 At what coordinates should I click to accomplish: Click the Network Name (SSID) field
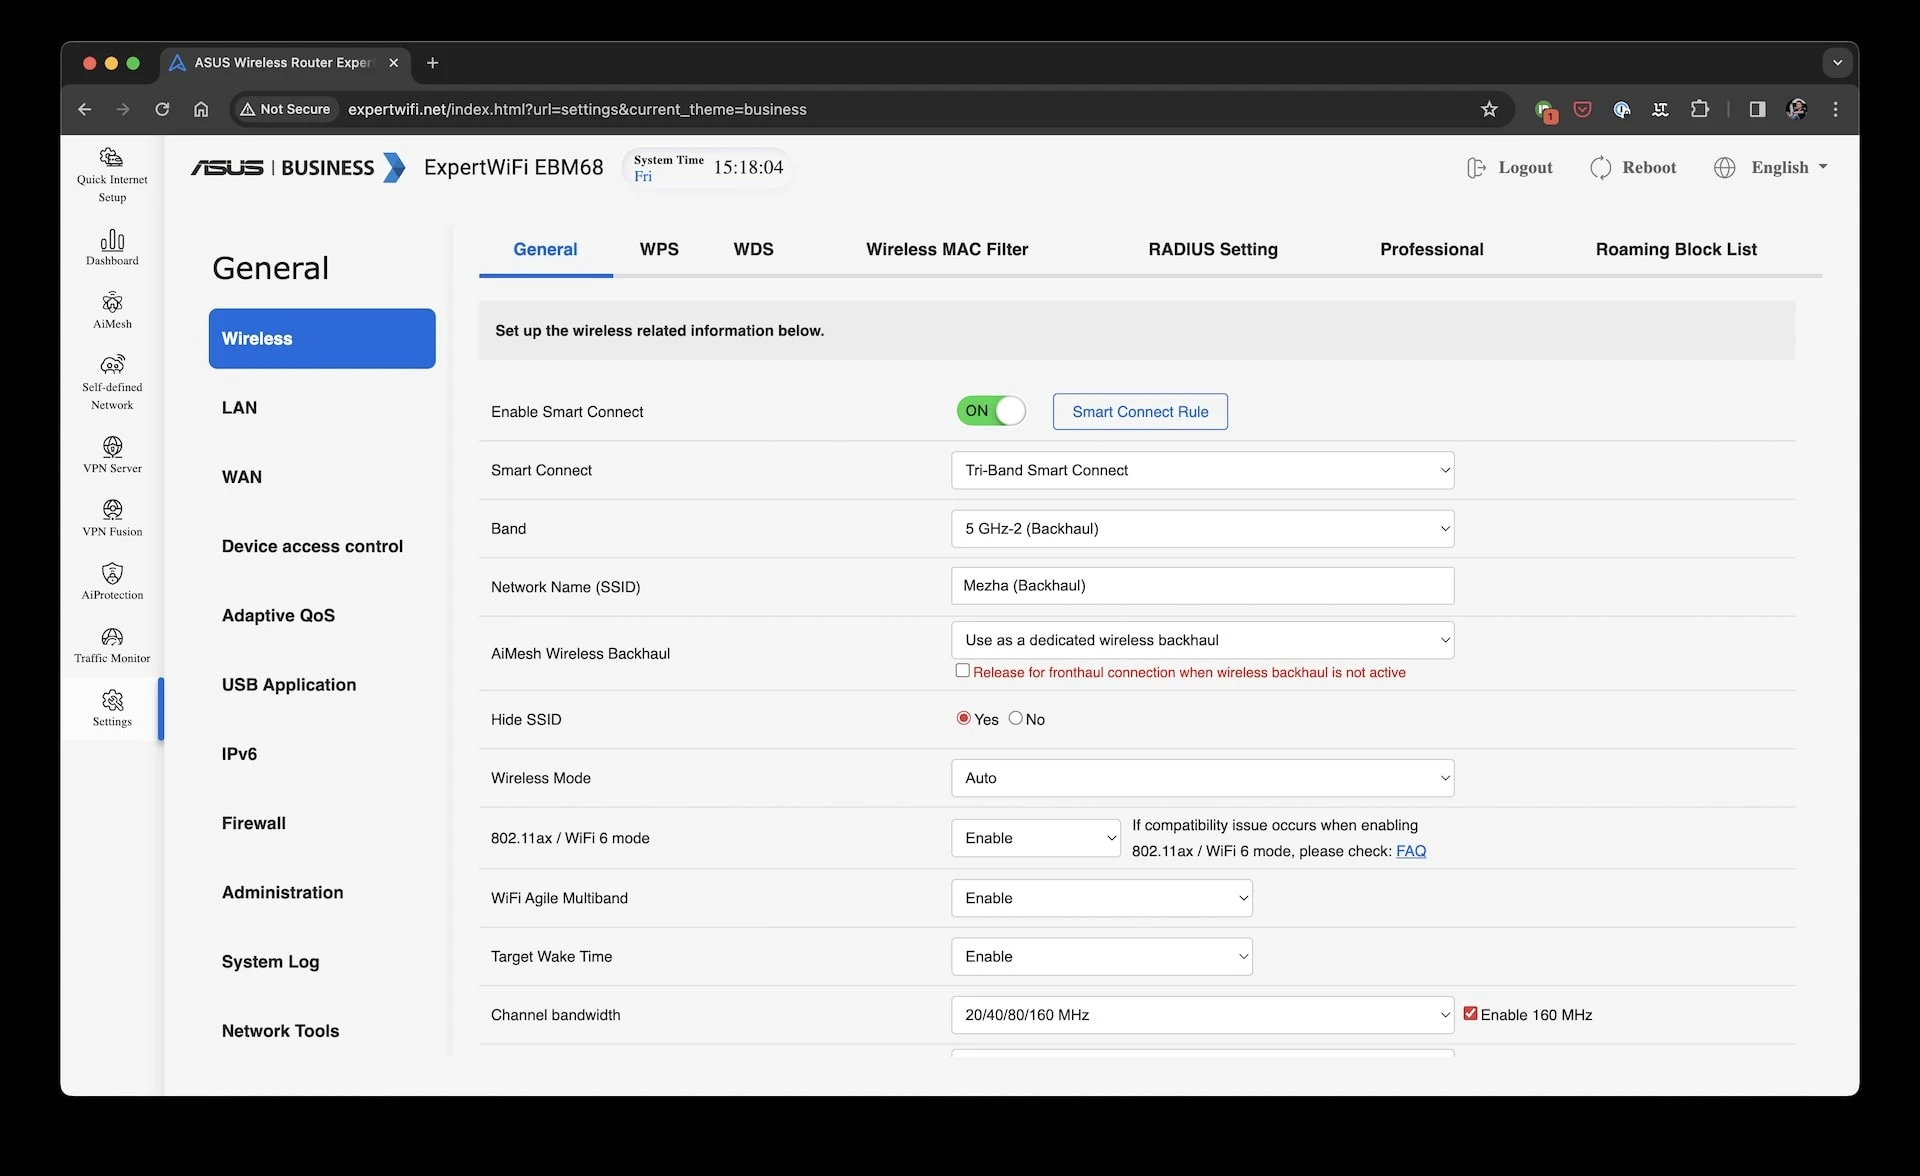[x=1202, y=586]
